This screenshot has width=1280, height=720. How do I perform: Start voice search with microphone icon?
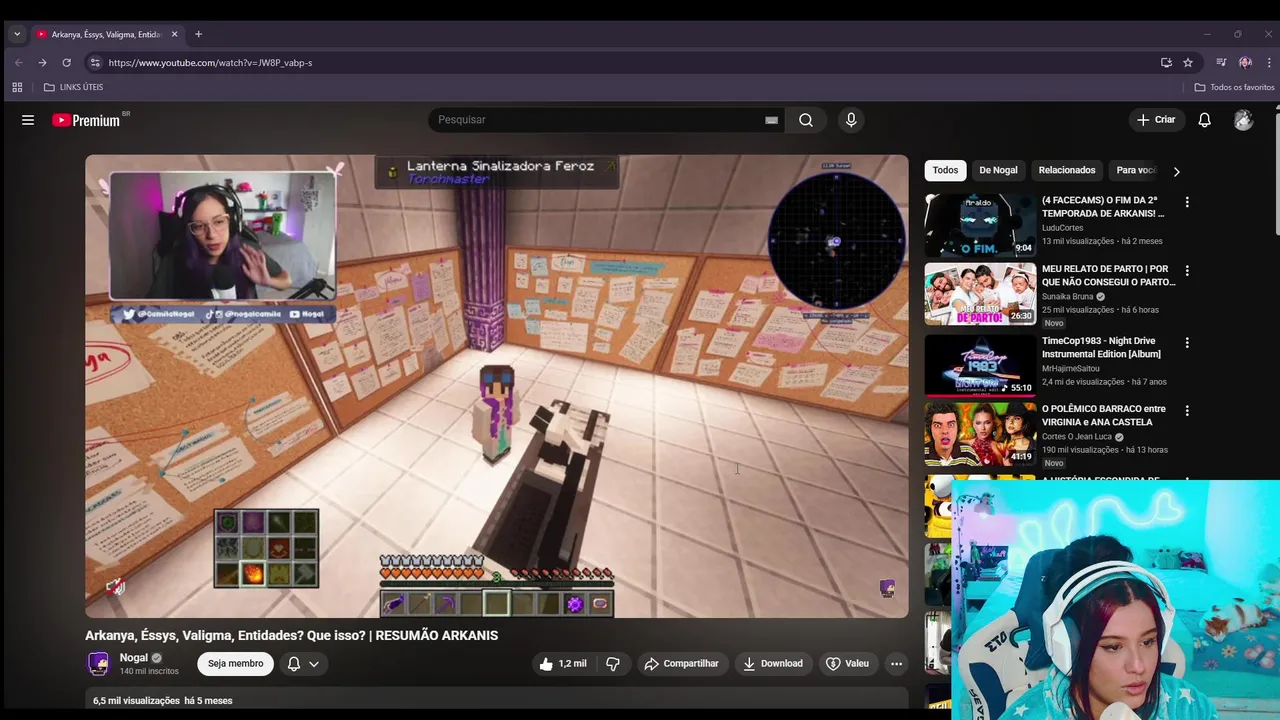851,120
